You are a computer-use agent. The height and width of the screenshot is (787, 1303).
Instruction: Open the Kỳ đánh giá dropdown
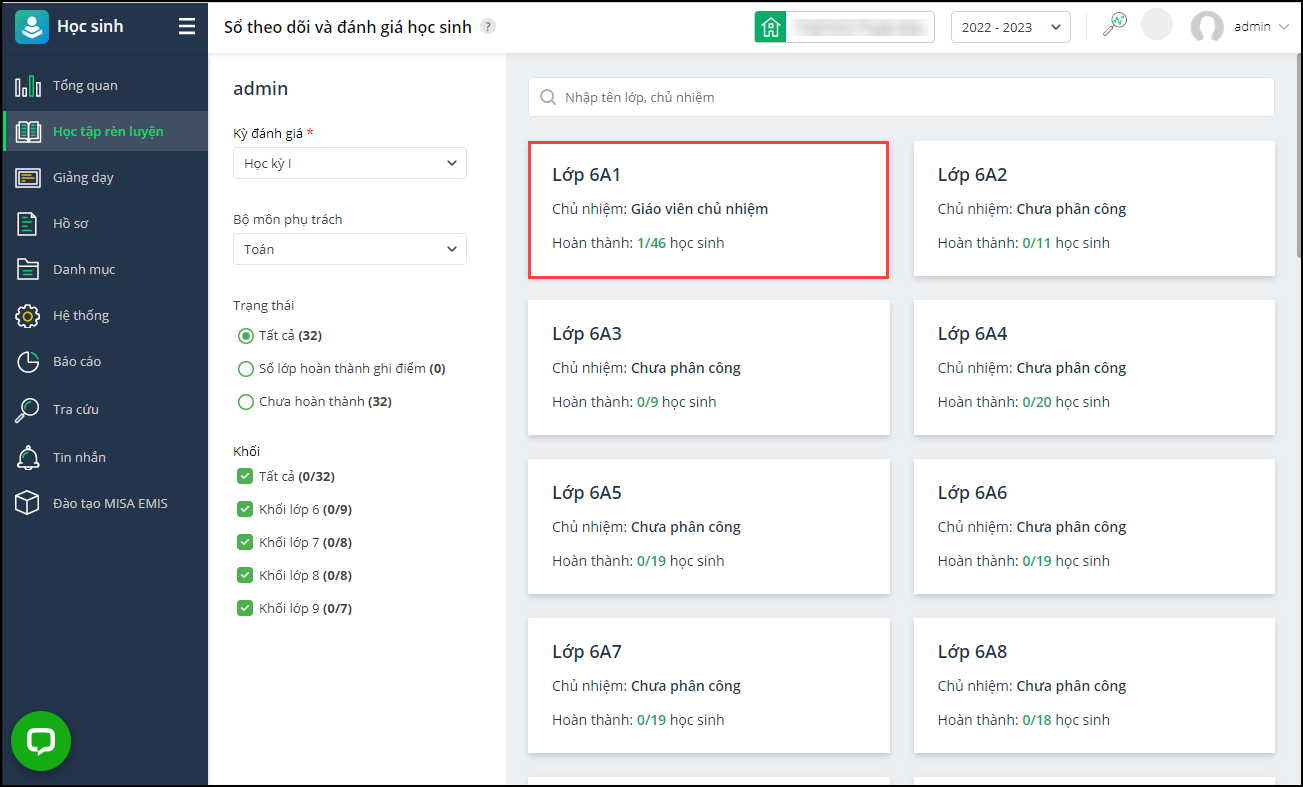349,163
